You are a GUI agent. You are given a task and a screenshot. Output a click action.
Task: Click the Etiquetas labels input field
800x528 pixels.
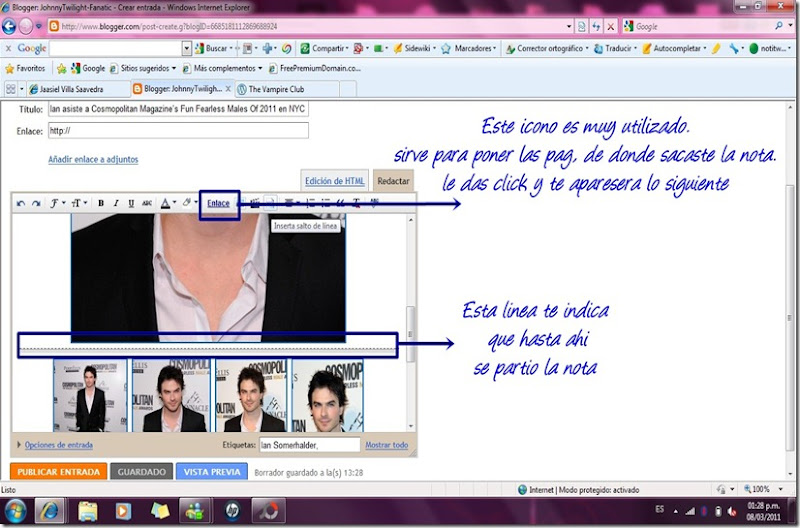click(x=310, y=445)
